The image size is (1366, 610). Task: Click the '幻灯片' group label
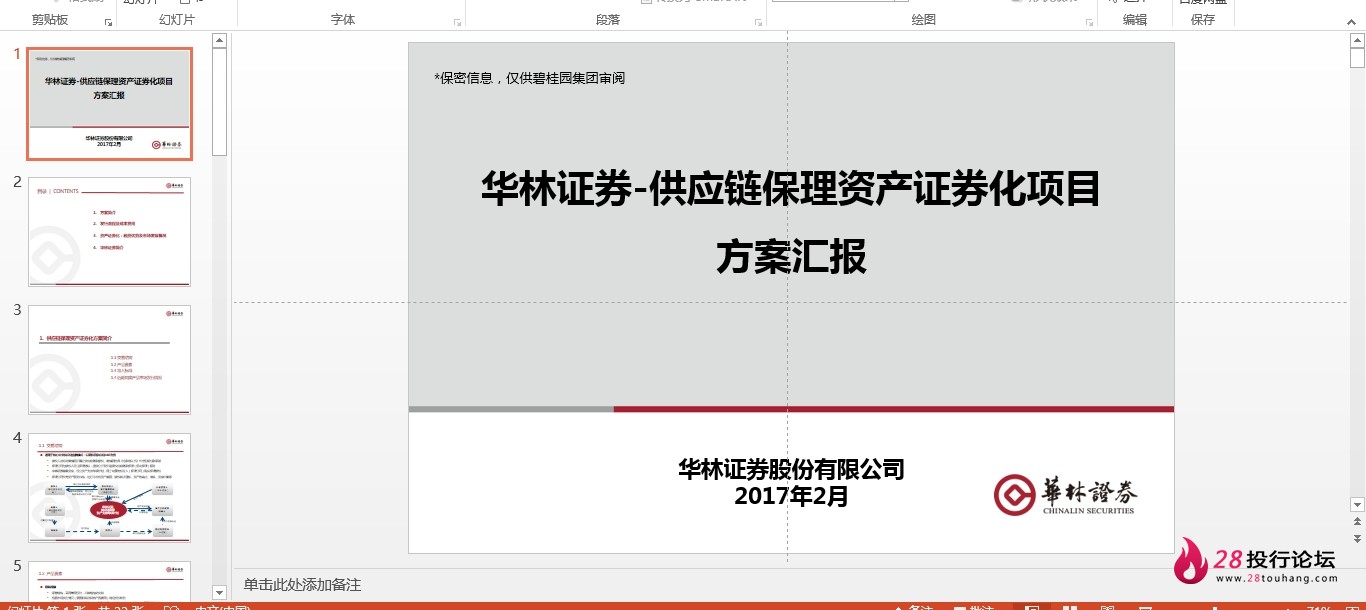[177, 20]
